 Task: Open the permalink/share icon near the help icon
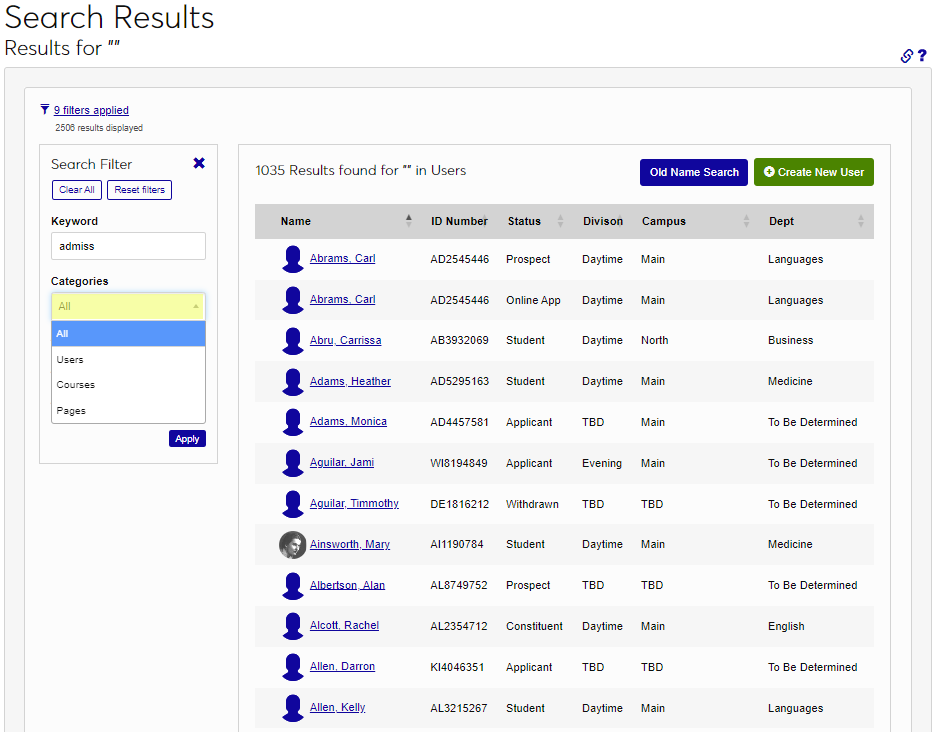coord(906,56)
